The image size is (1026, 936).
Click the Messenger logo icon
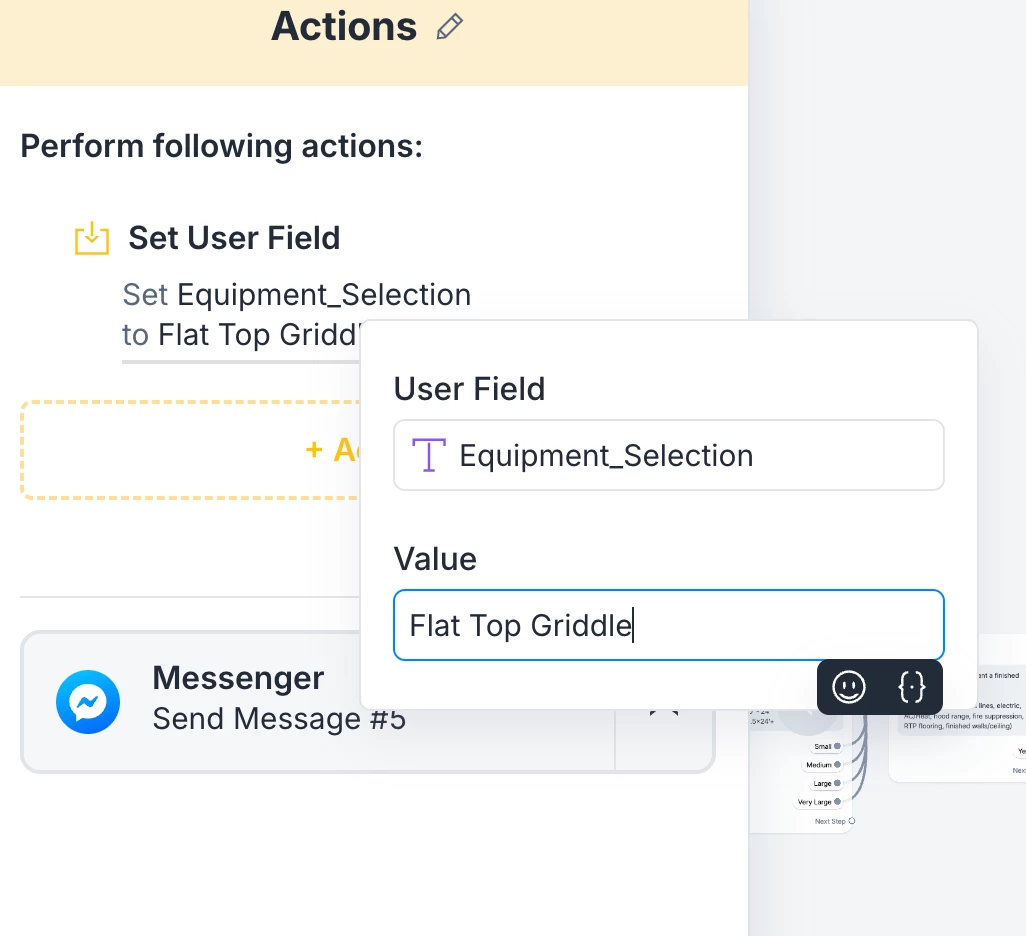[x=88, y=702]
